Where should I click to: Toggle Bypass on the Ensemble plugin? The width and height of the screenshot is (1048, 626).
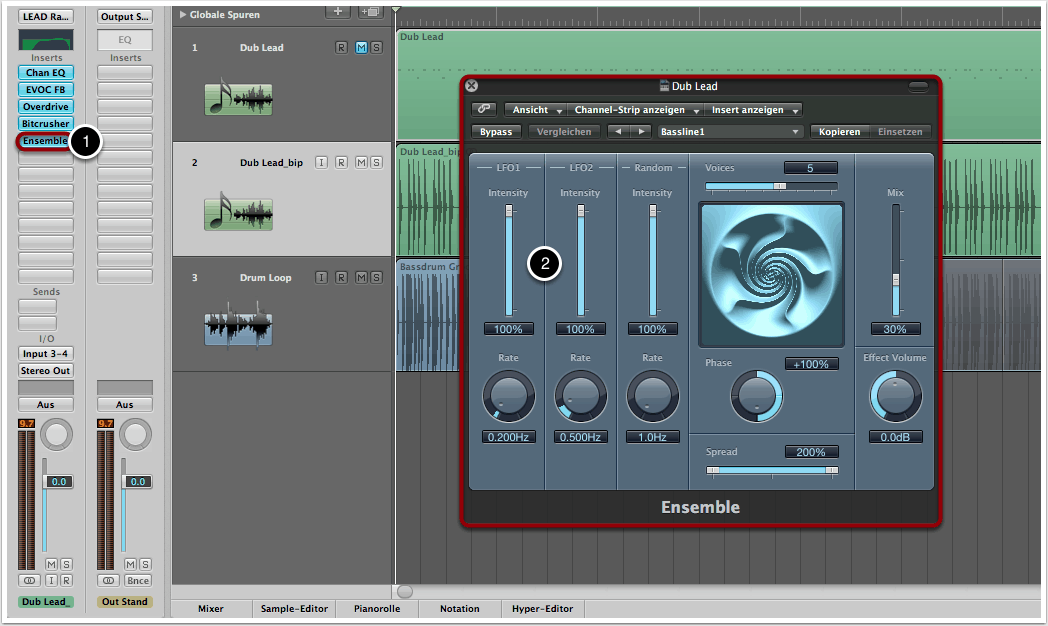[x=495, y=131]
